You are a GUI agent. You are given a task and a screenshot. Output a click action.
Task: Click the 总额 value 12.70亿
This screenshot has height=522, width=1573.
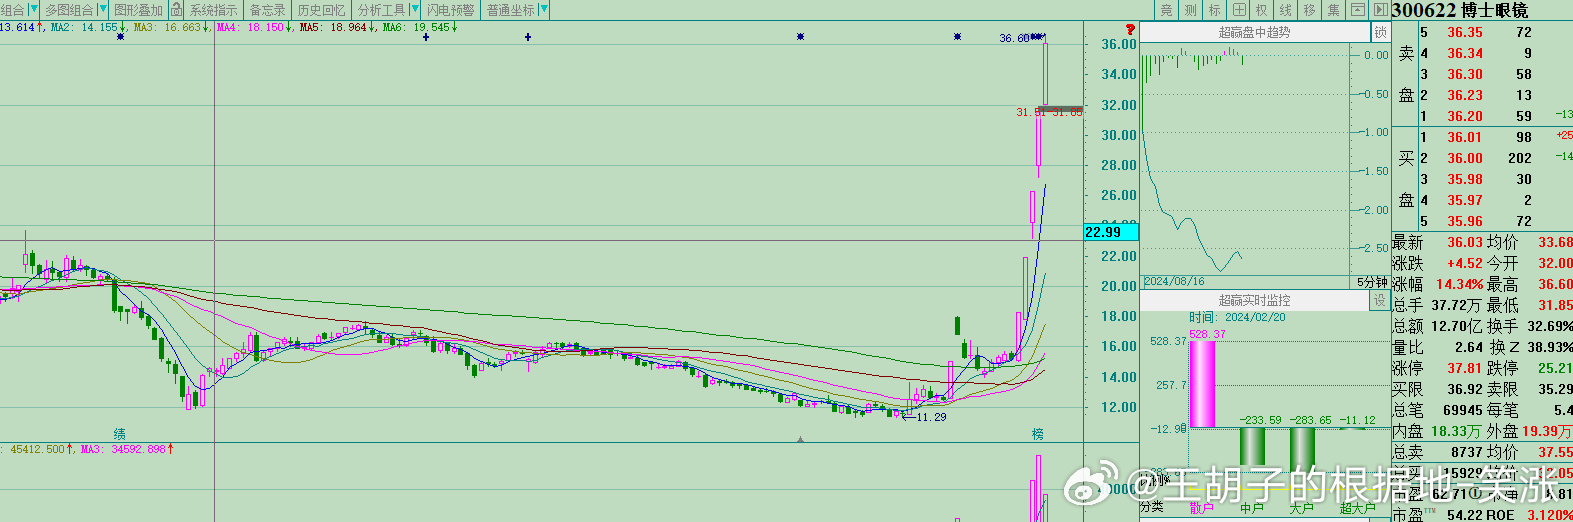pyautogui.click(x=1456, y=326)
